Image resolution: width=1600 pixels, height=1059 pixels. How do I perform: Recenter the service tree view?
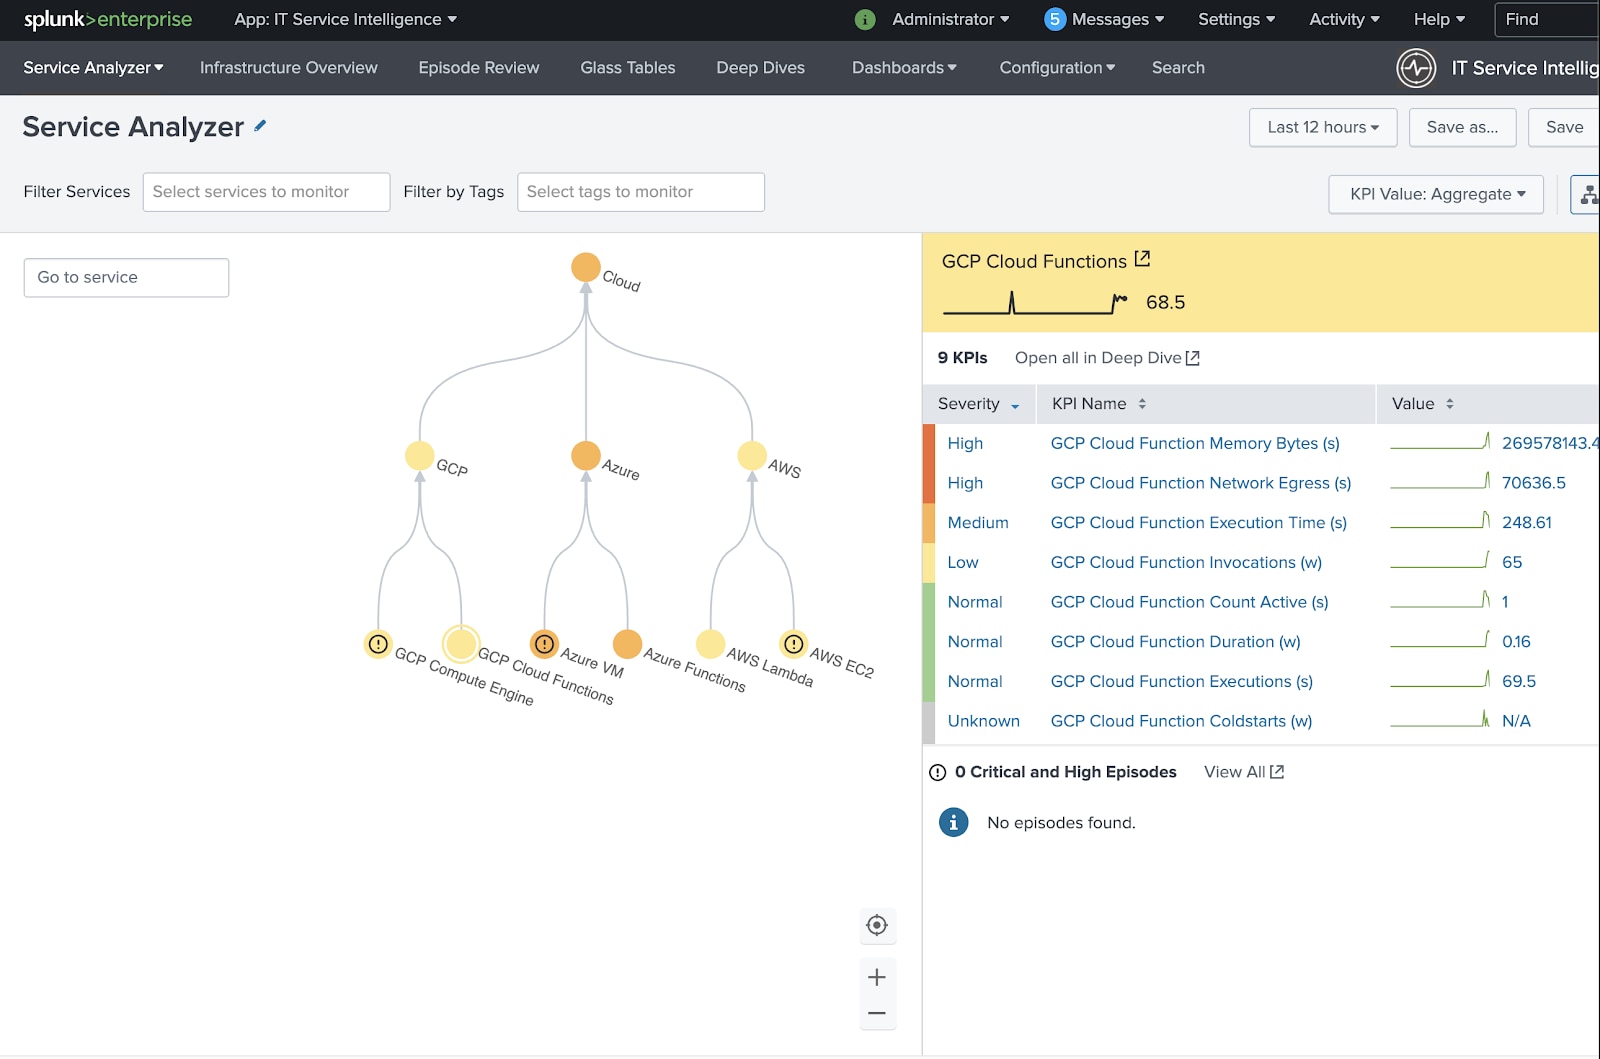[x=877, y=925]
